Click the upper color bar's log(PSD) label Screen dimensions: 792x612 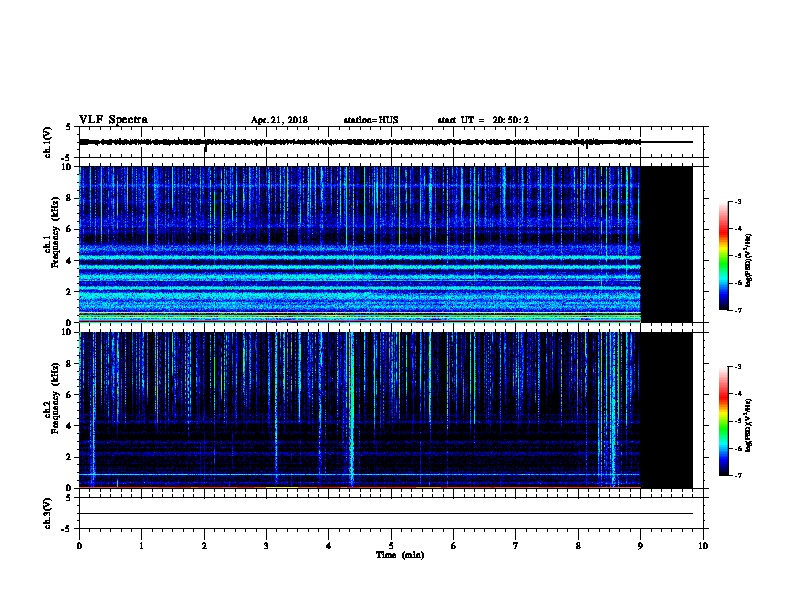(x=748, y=261)
